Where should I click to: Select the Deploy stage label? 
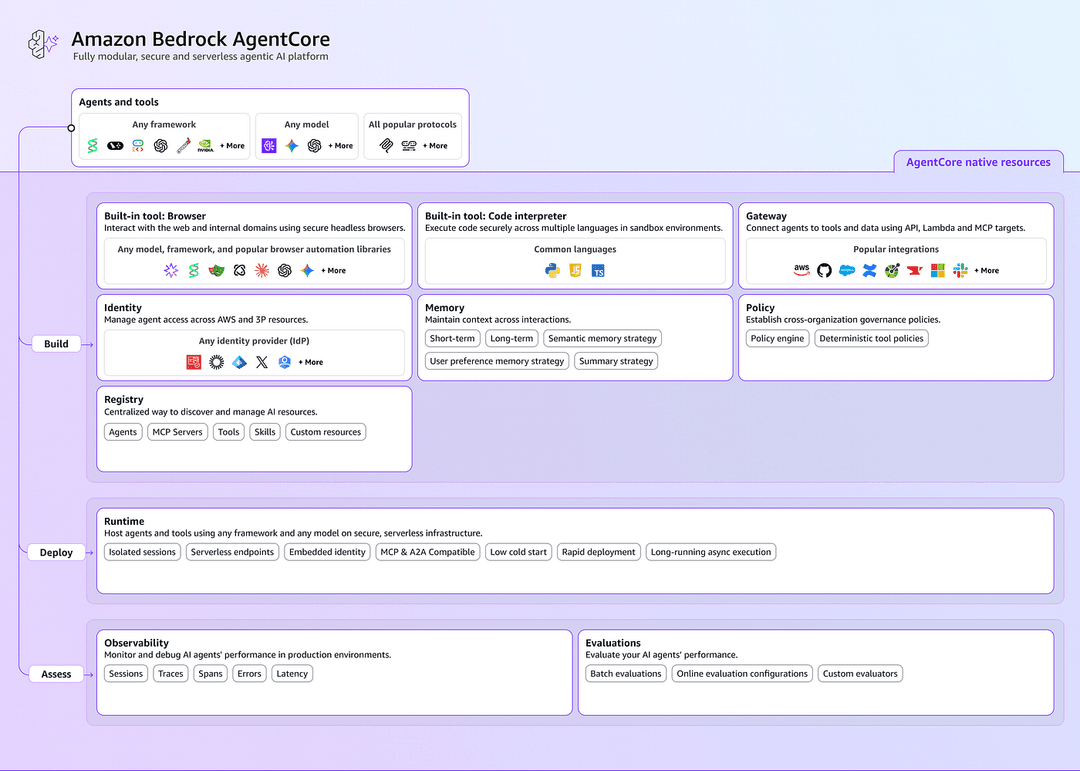coord(56,553)
